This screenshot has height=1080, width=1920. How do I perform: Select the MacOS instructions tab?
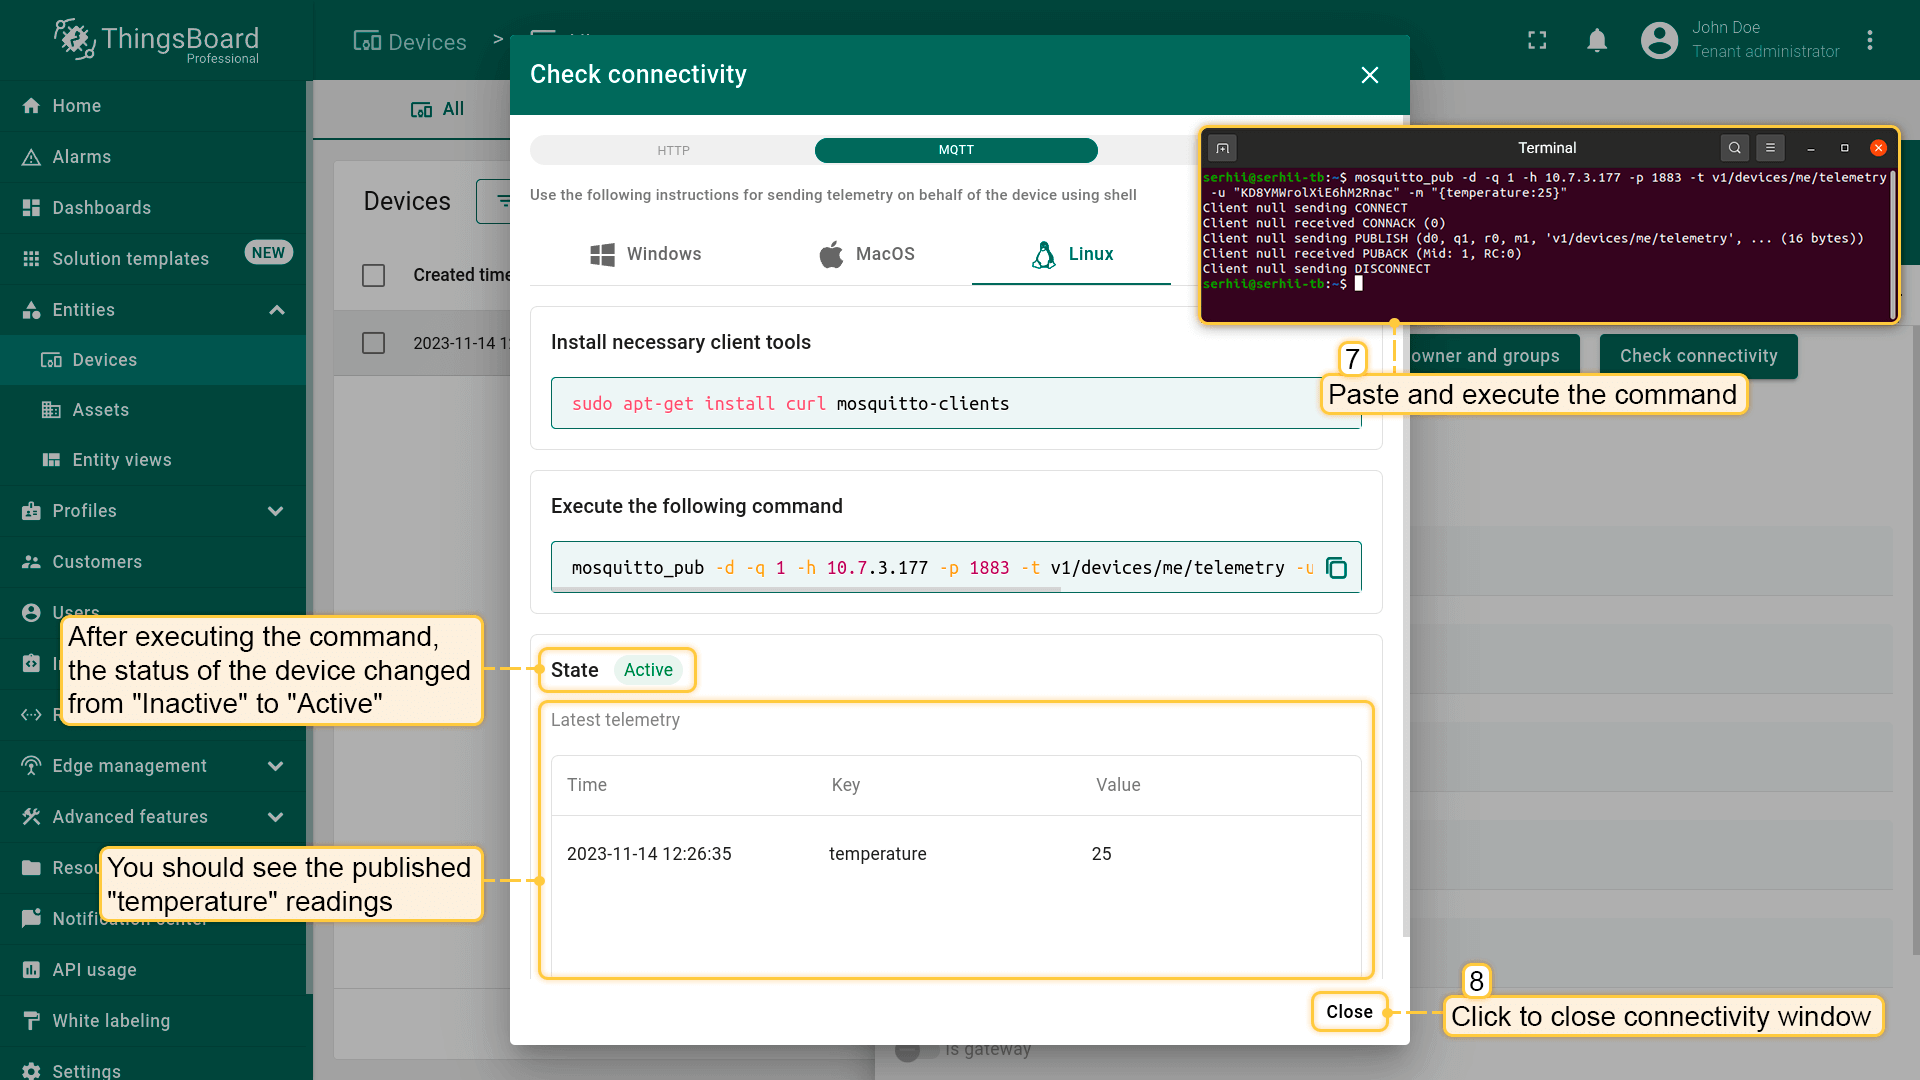pos(866,254)
